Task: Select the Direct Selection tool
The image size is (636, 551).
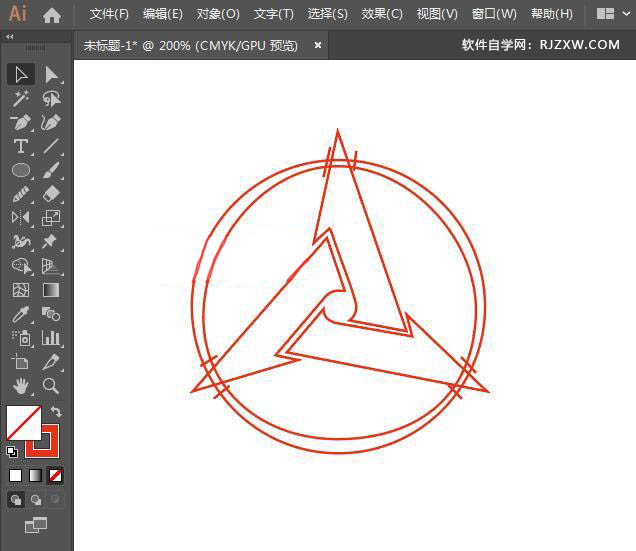Action: (51, 74)
